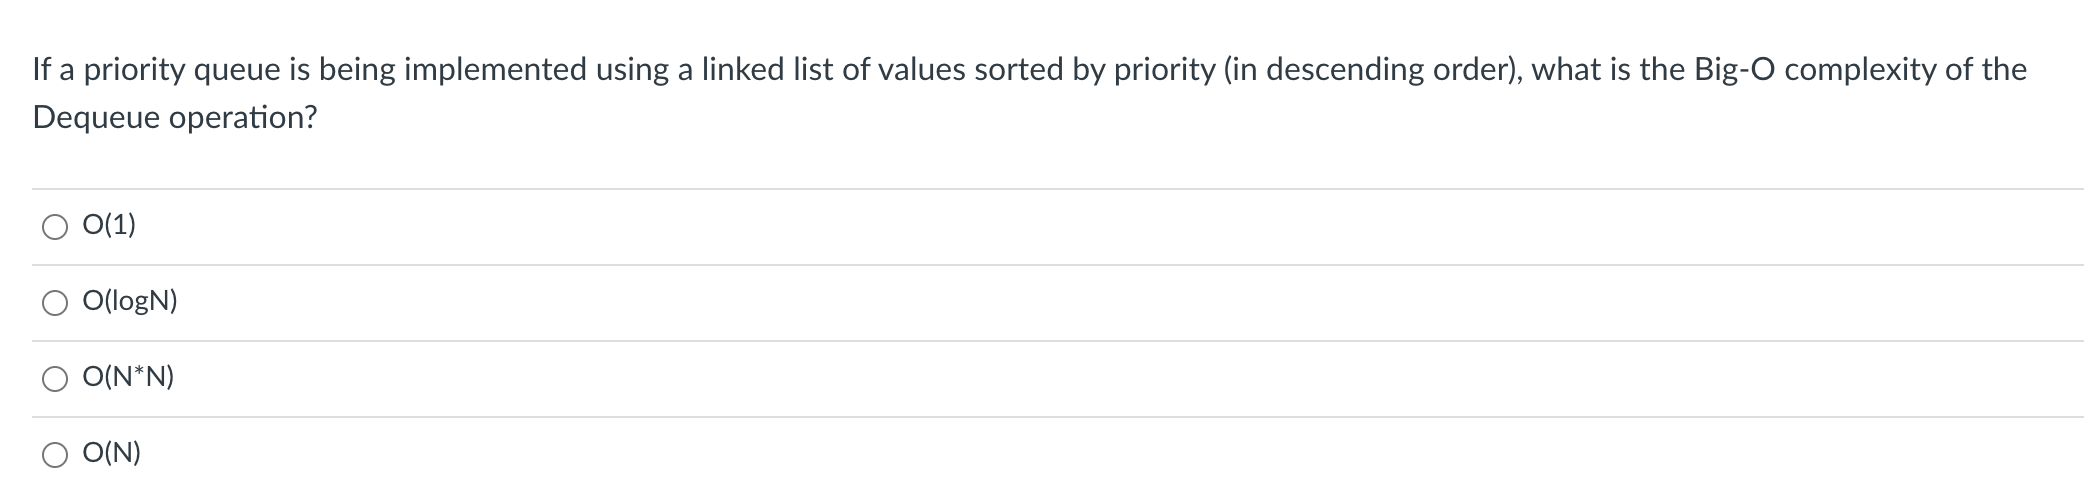Click blank area right of O(logN) row
Image resolution: width=2098 pixels, height=492 pixels.
[x=1130, y=302]
